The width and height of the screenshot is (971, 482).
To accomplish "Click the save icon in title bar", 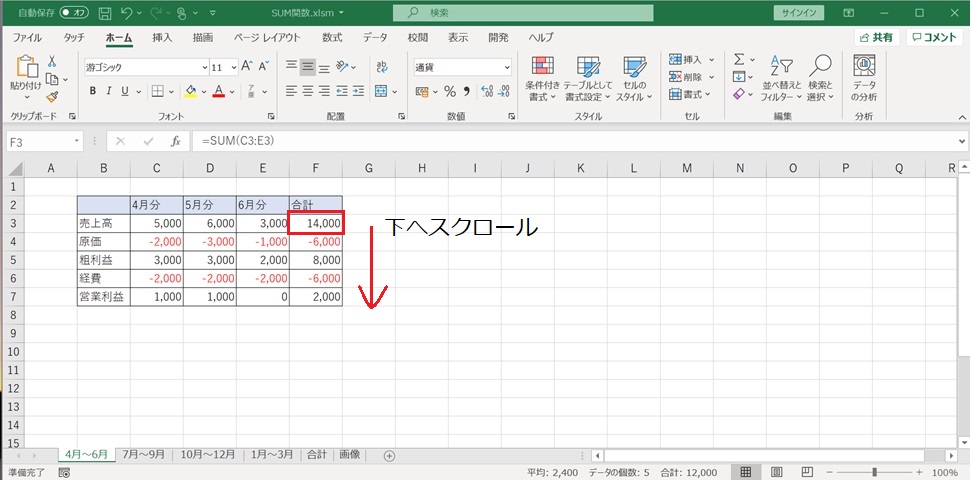I will pyautogui.click(x=101, y=13).
